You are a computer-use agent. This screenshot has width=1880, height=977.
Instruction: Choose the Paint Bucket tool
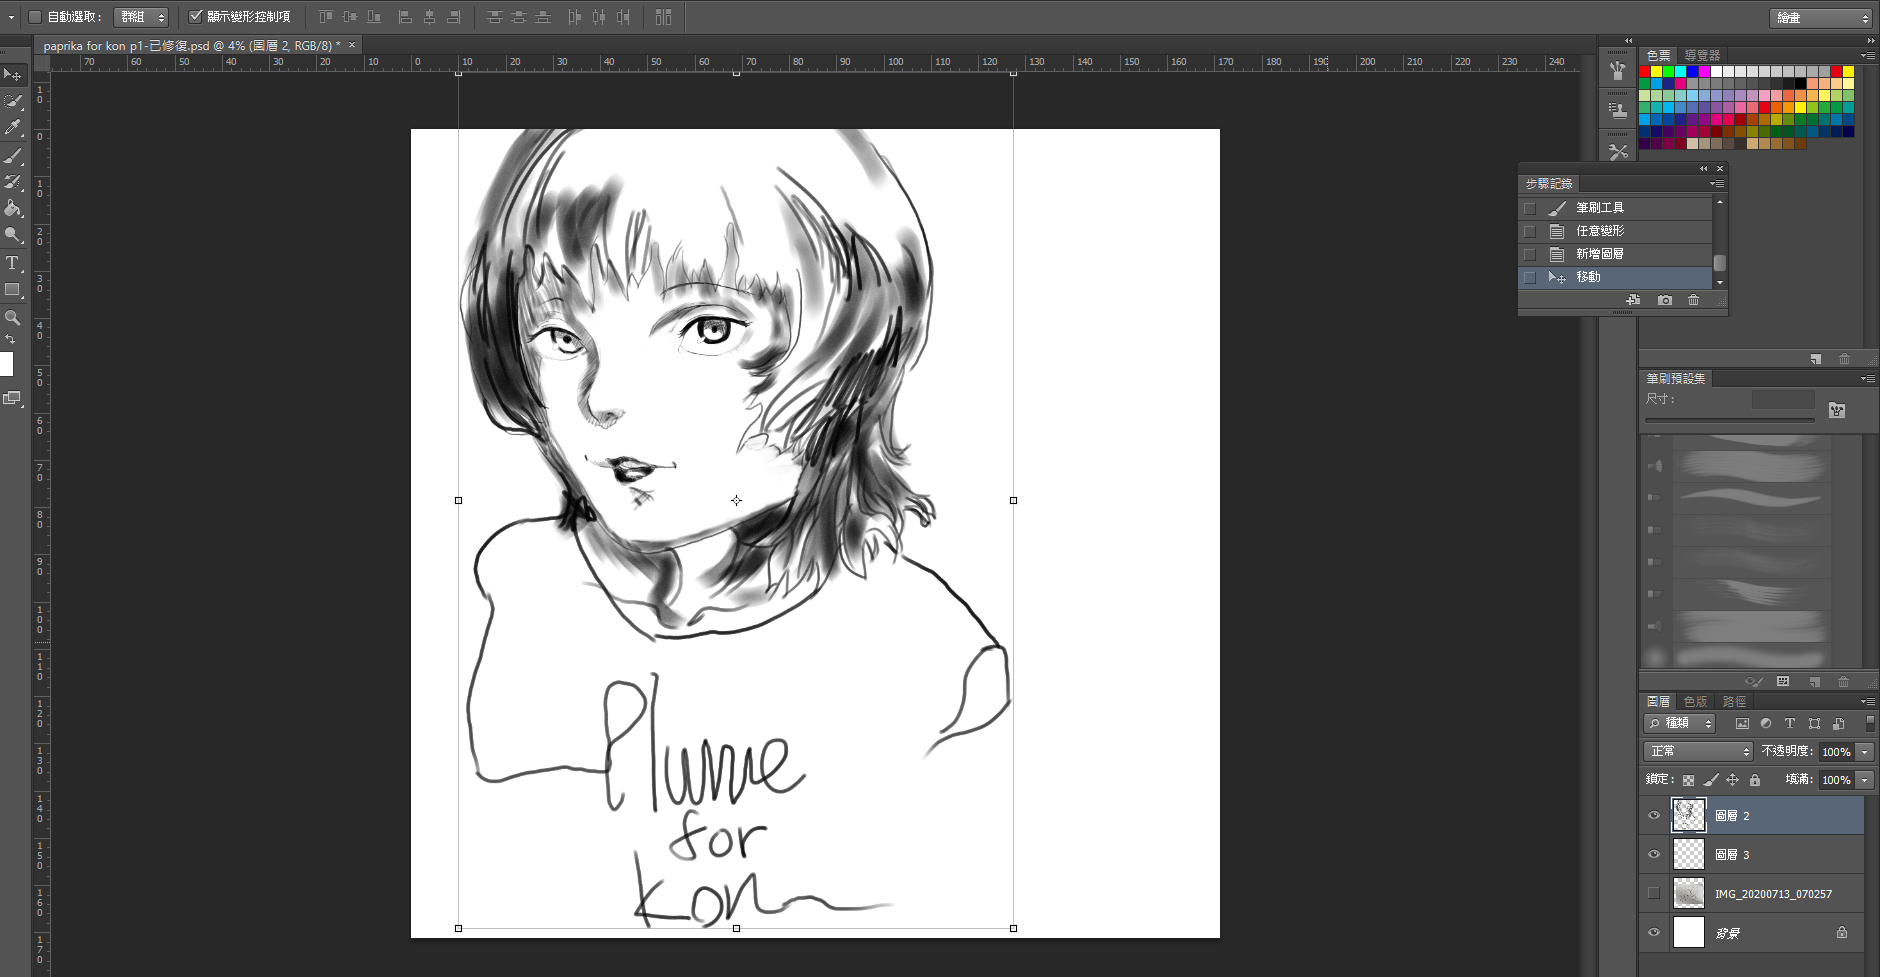12,208
